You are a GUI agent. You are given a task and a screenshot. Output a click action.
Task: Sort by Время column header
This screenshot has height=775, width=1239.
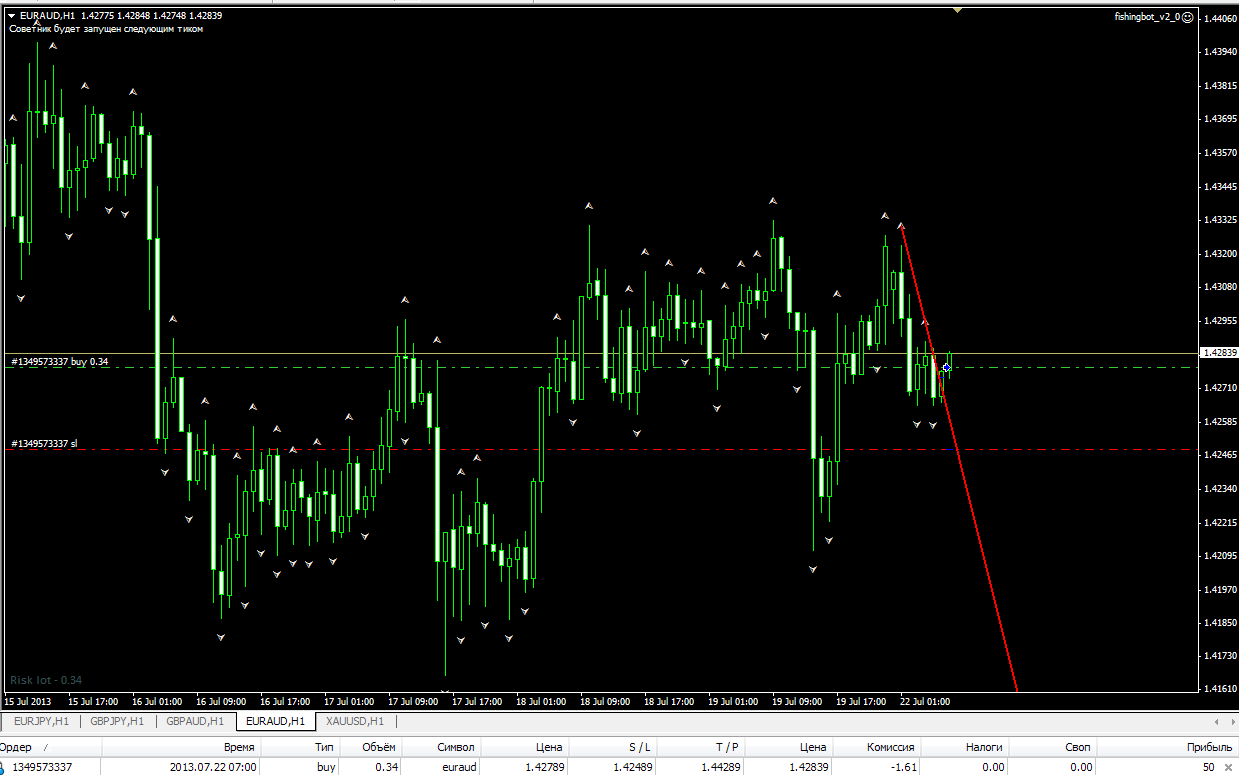point(181,747)
